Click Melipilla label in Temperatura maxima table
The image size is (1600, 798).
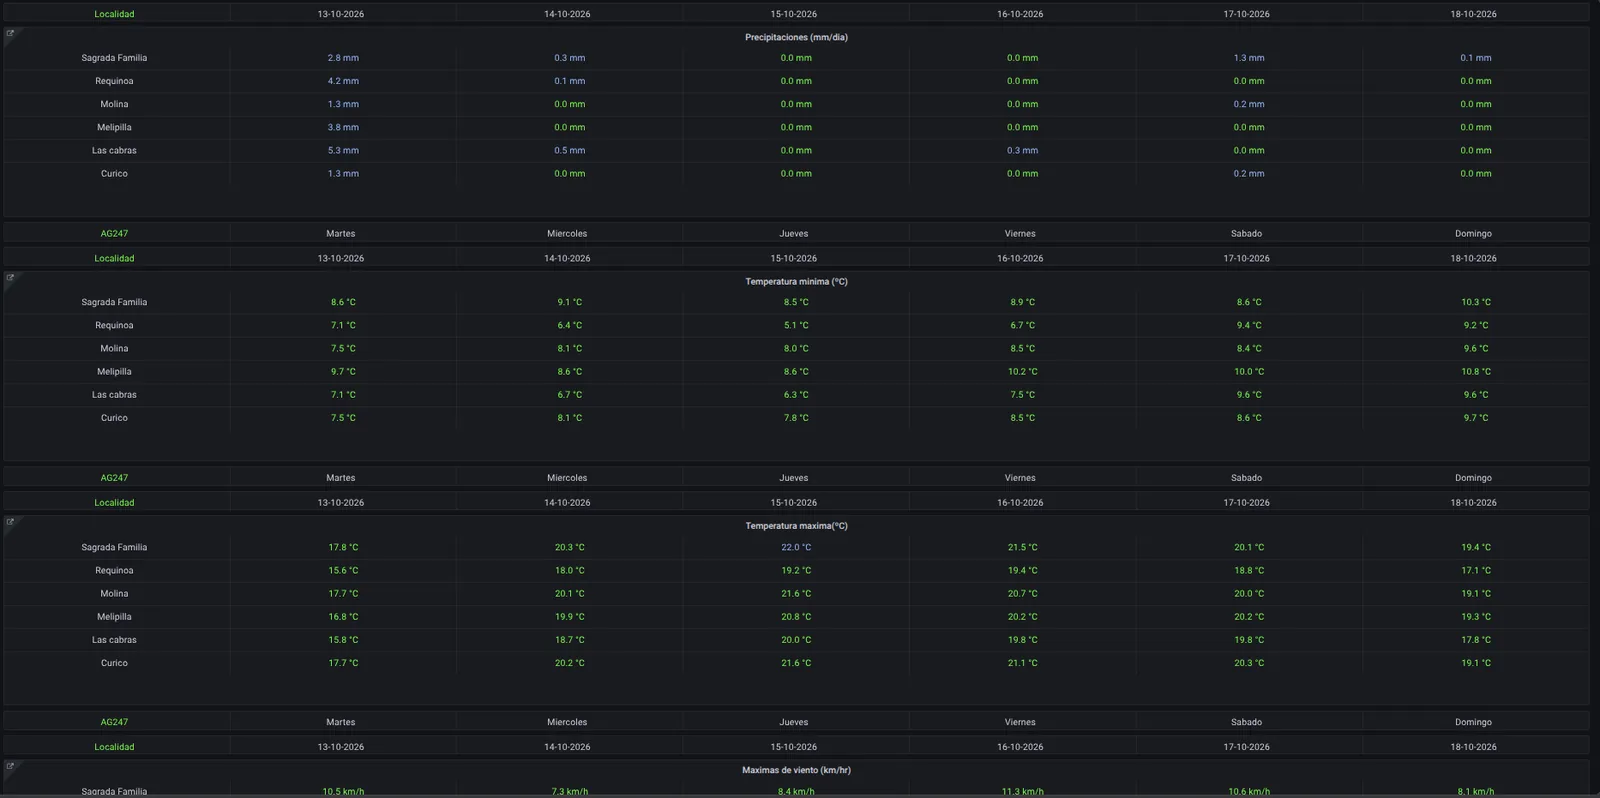(114, 617)
